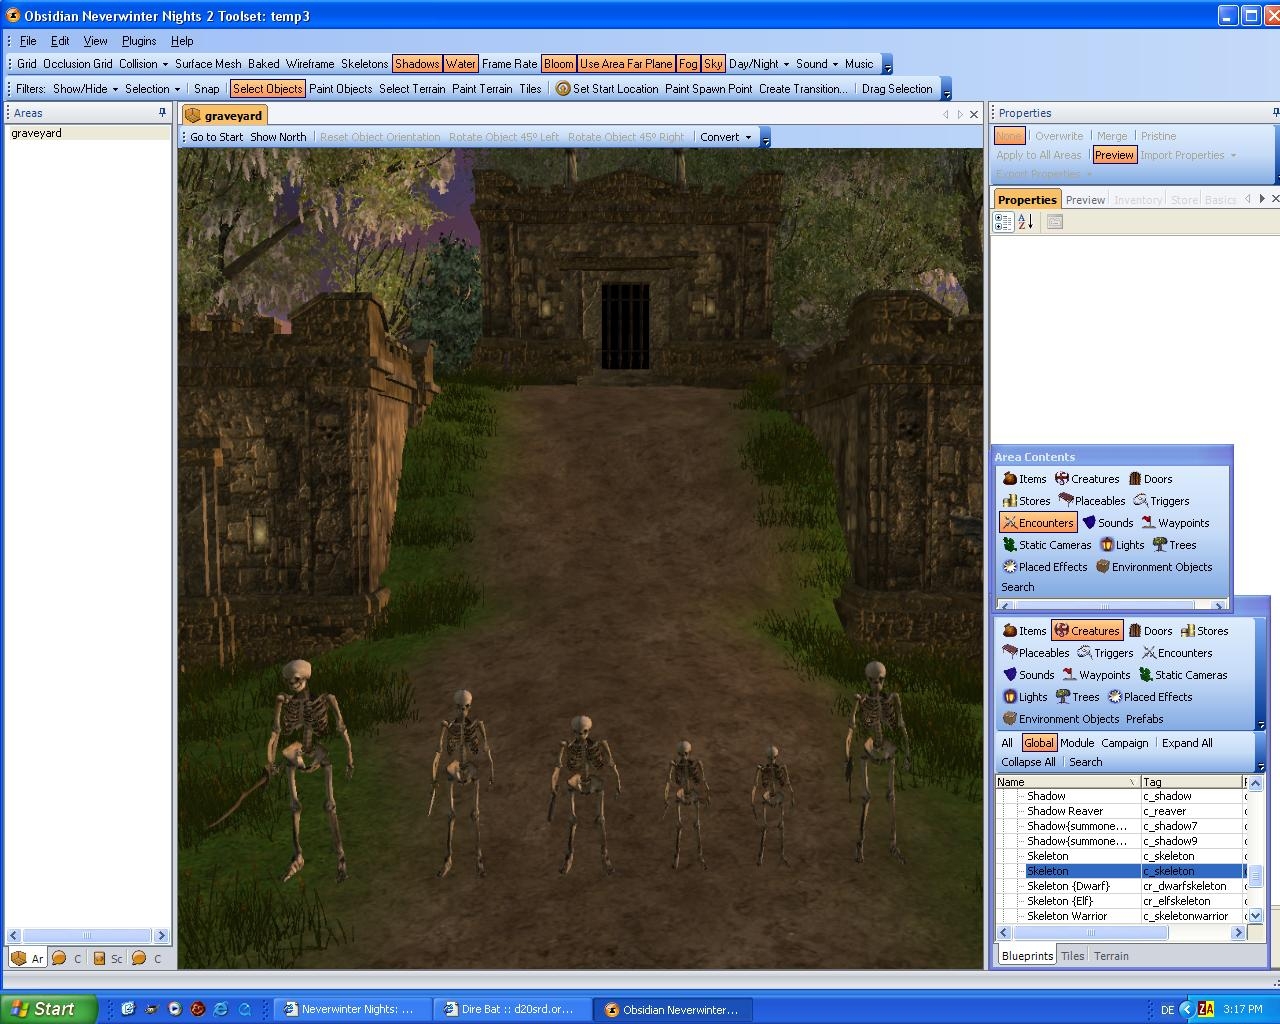Turn off the Bloom effect
1280x1024 pixels.
pyautogui.click(x=558, y=64)
